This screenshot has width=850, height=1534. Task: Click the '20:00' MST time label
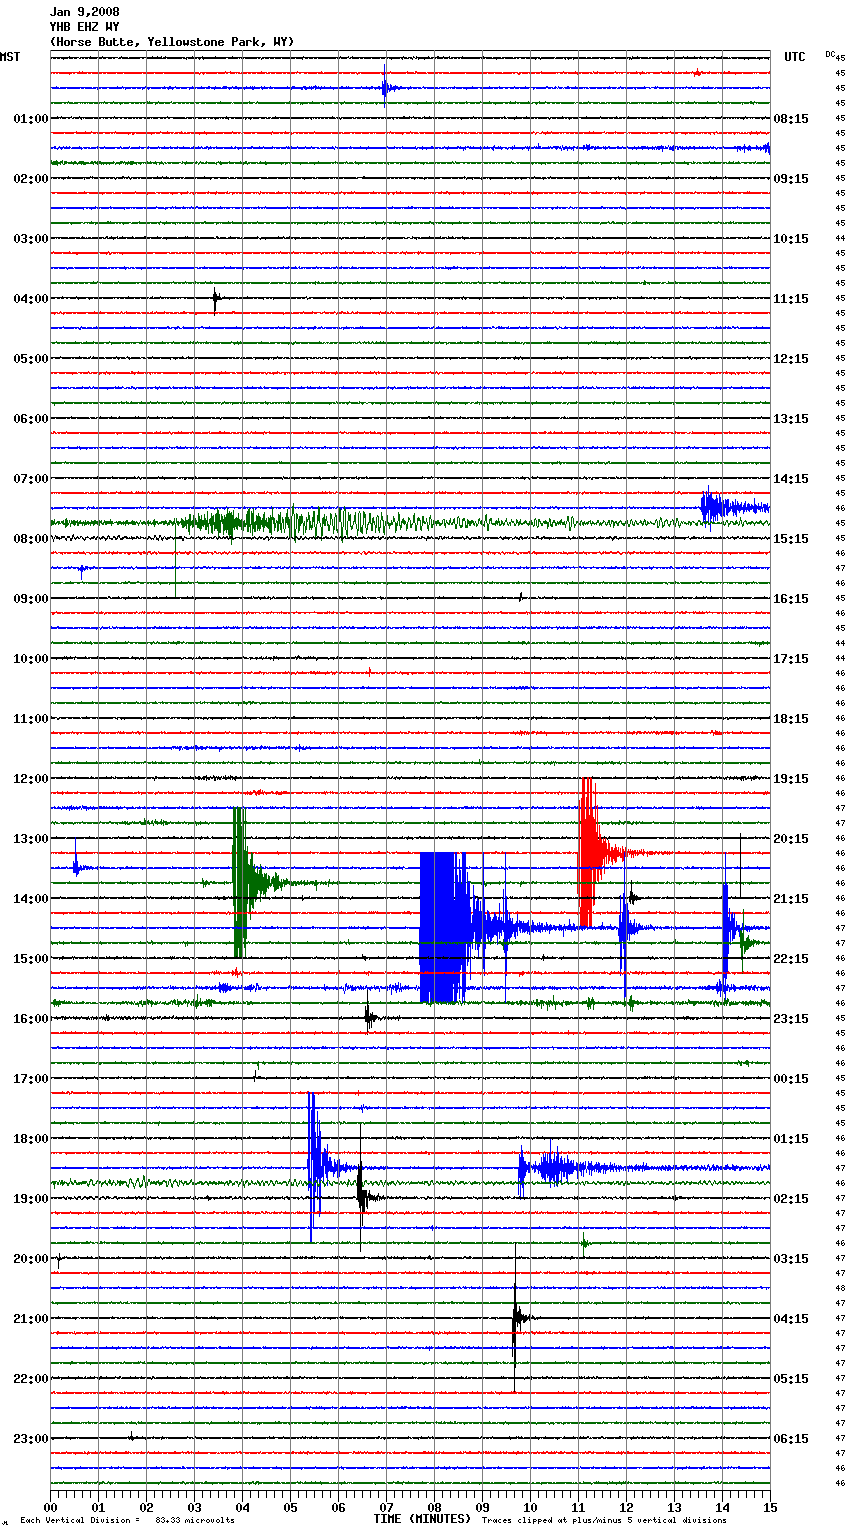(x=31, y=1258)
